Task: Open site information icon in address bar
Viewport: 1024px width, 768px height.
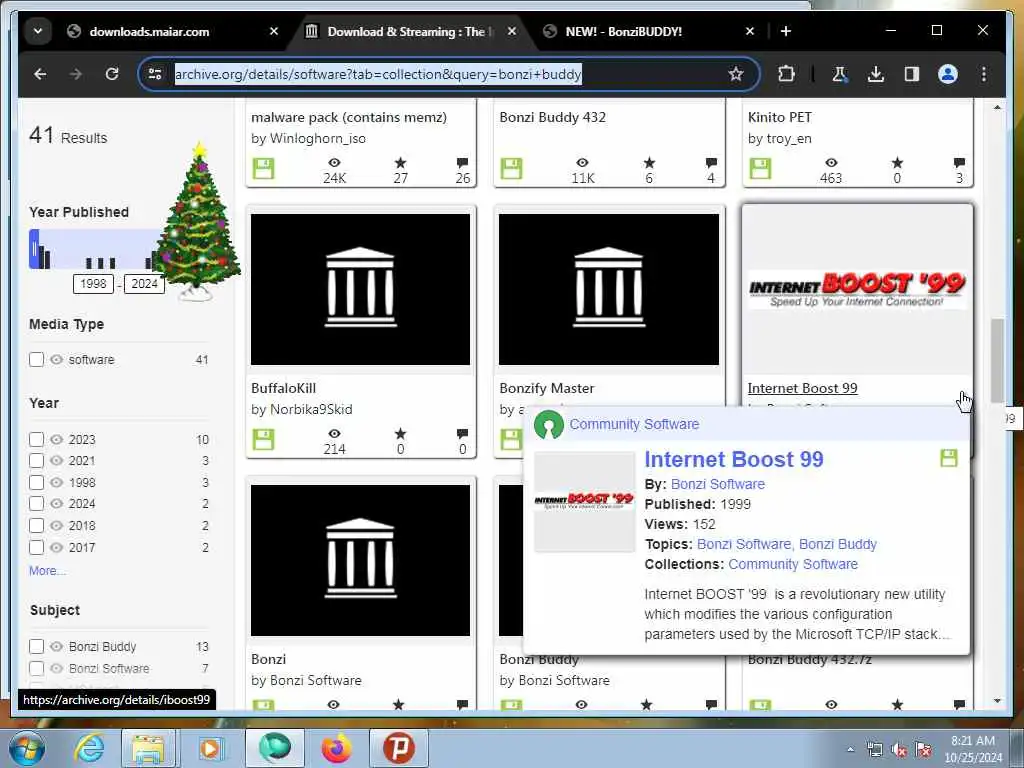Action: 155,74
